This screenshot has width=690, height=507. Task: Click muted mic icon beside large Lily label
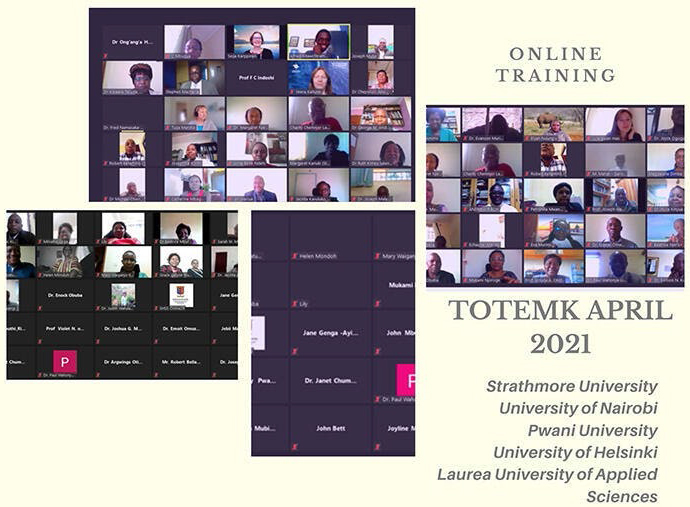click(x=294, y=304)
